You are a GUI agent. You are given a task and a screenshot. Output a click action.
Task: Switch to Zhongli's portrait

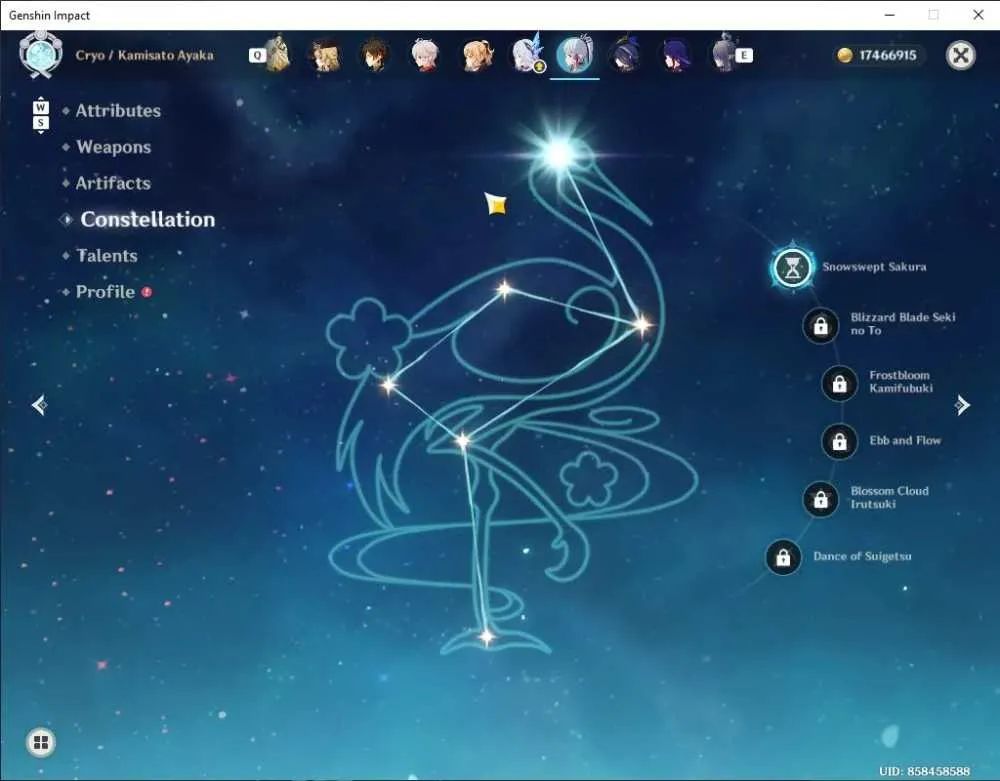click(376, 55)
